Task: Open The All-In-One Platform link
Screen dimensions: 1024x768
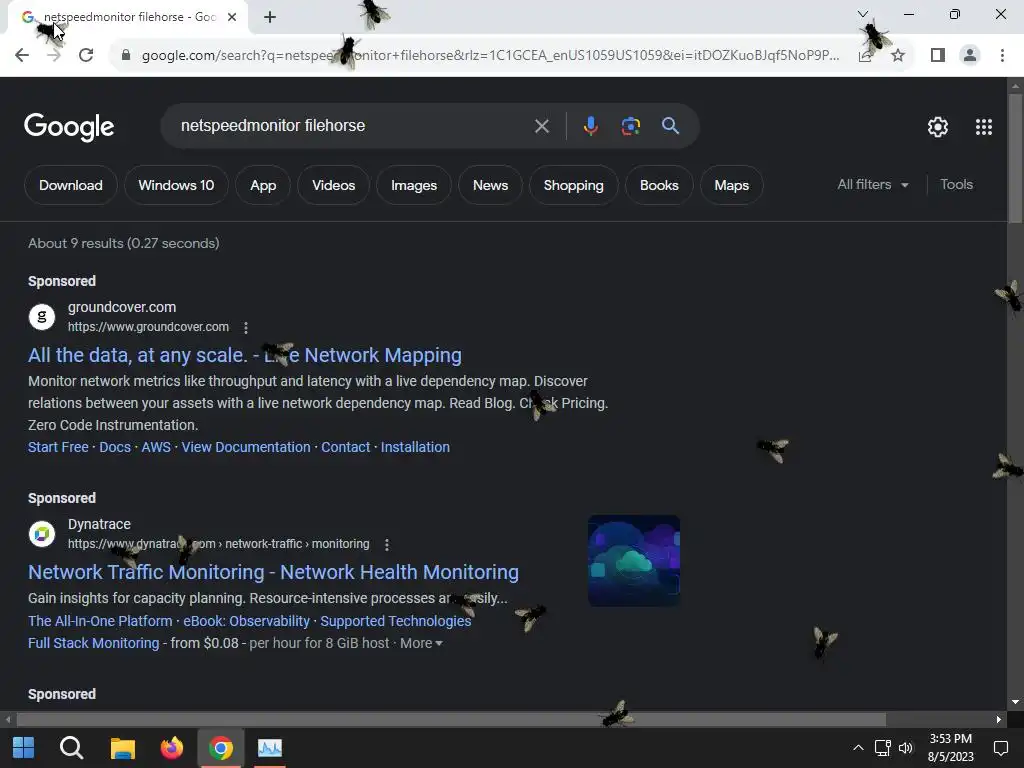Action: 100,621
